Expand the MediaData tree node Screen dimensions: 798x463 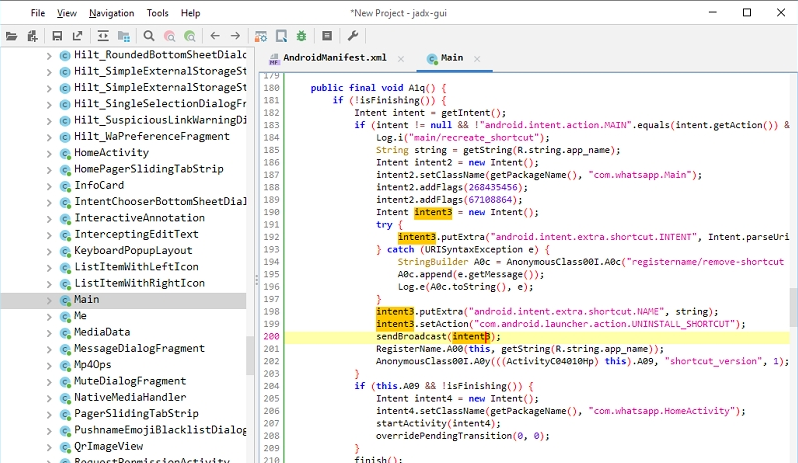click(49, 332)
